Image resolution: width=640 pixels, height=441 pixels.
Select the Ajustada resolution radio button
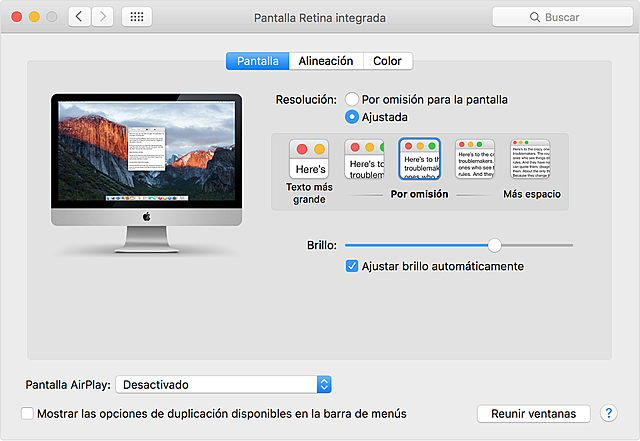(351, 117)
